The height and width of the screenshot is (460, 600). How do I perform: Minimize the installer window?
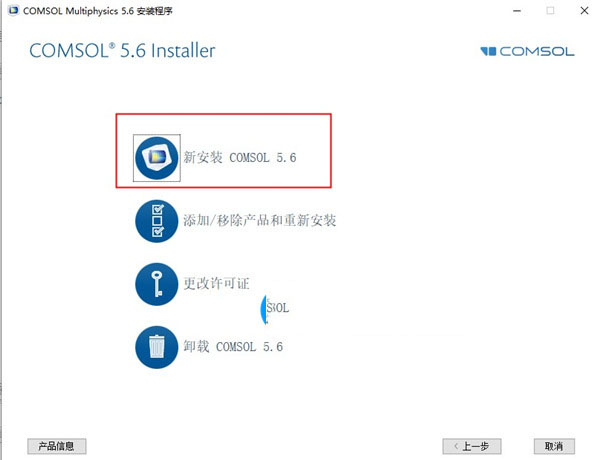517,11
